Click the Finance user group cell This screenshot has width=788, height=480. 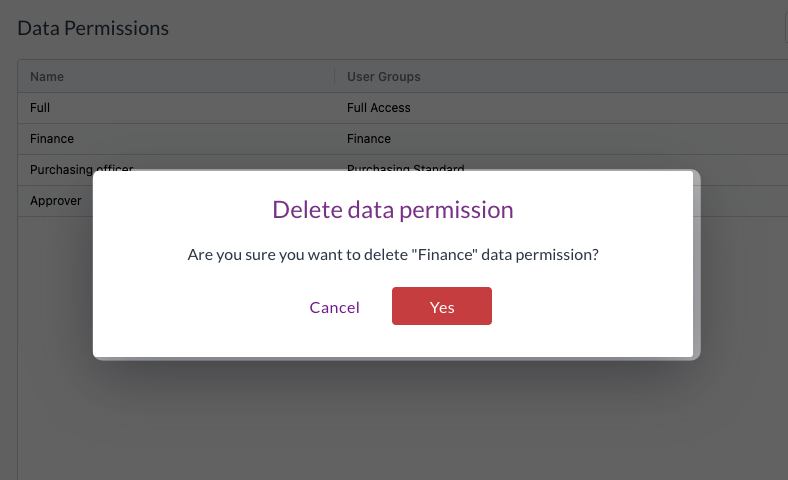[x=368, y=138]
